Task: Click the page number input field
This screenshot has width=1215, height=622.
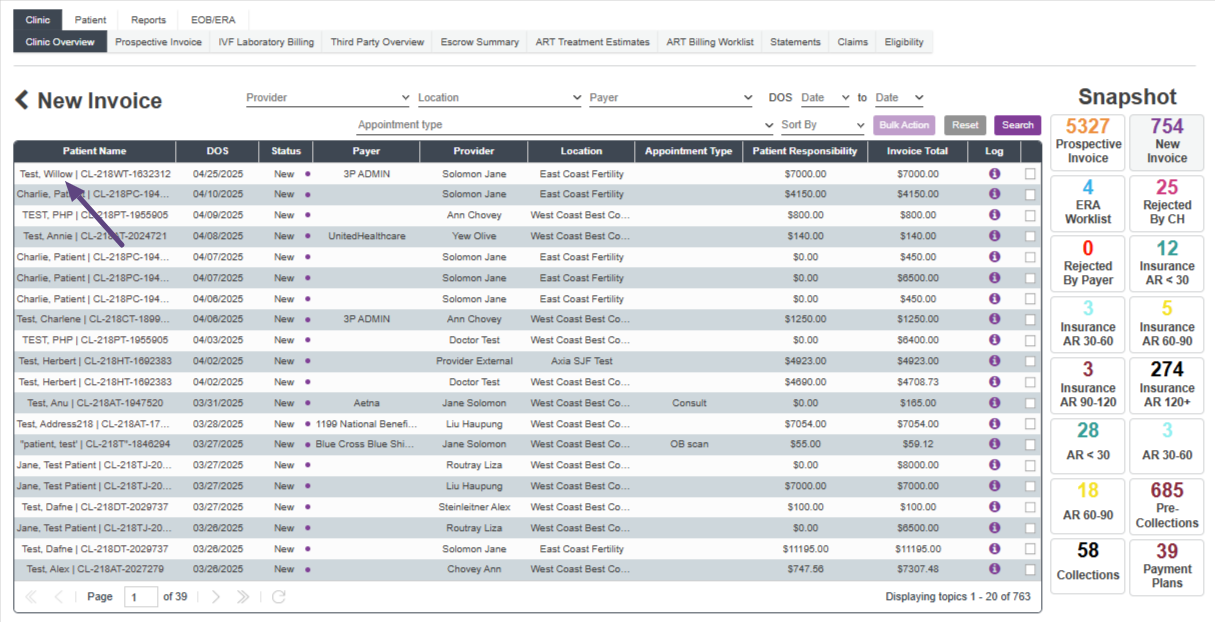Action: [x=141, y=597]
